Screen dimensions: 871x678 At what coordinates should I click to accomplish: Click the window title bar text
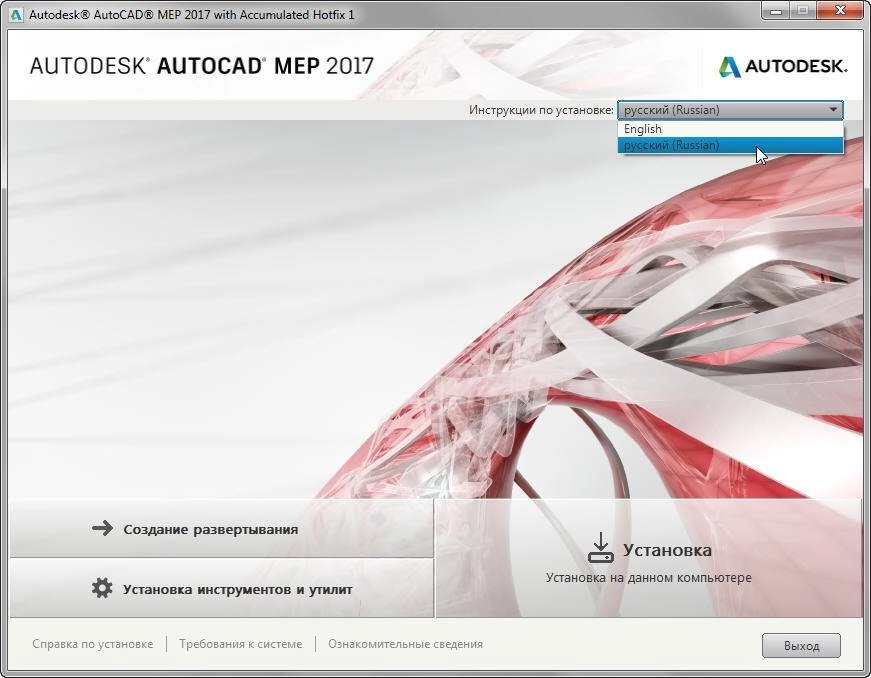click(192, 15)
